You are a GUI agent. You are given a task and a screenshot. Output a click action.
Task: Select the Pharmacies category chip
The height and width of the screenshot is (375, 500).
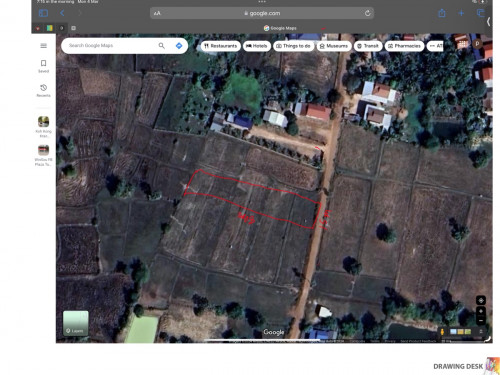click(404, 46)
